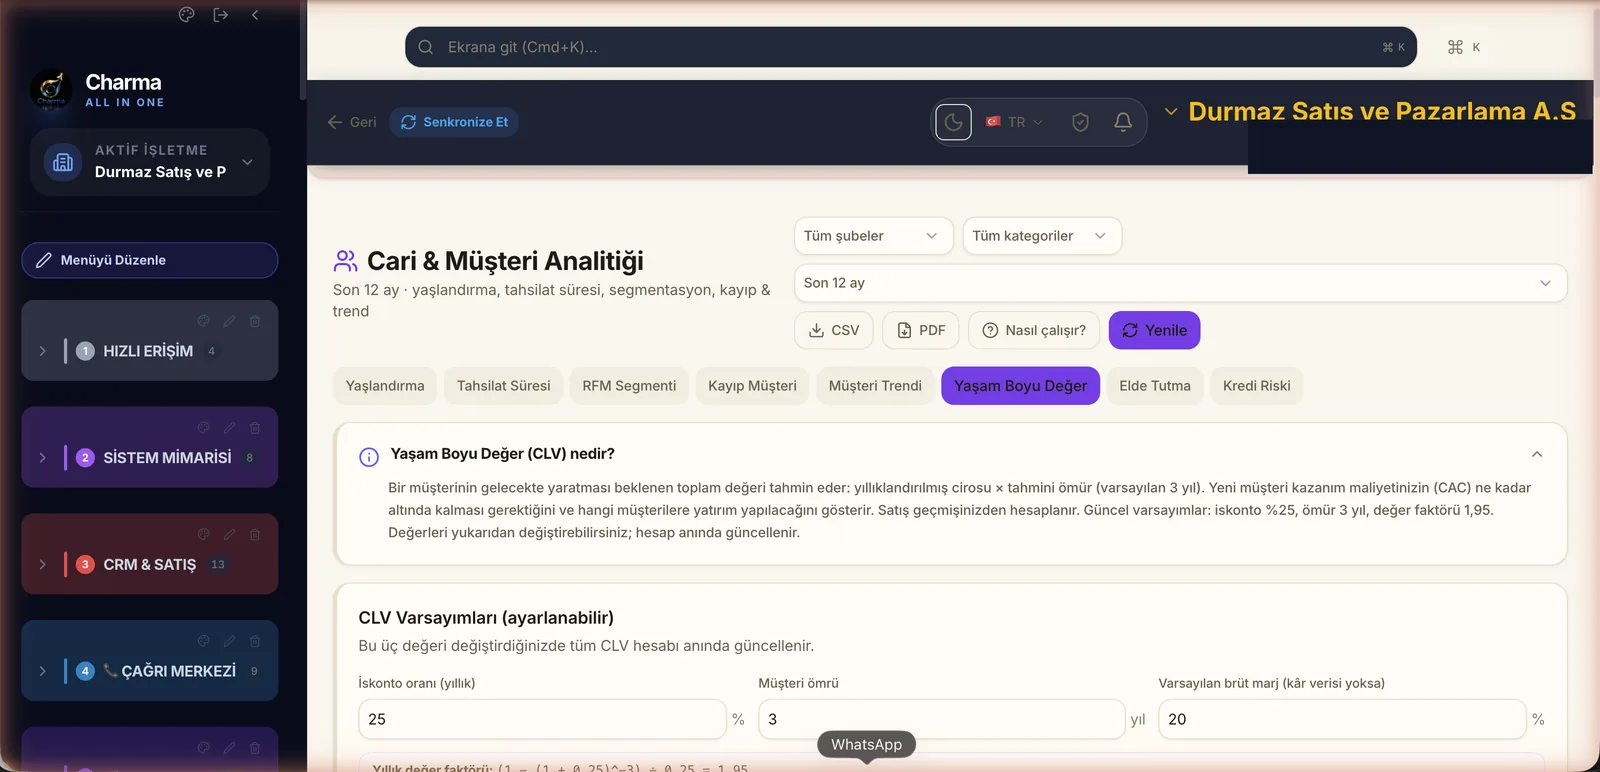This screenshot has width=1600, height=772.
Task: Open notifications bell
Action: coord(1123,122)
